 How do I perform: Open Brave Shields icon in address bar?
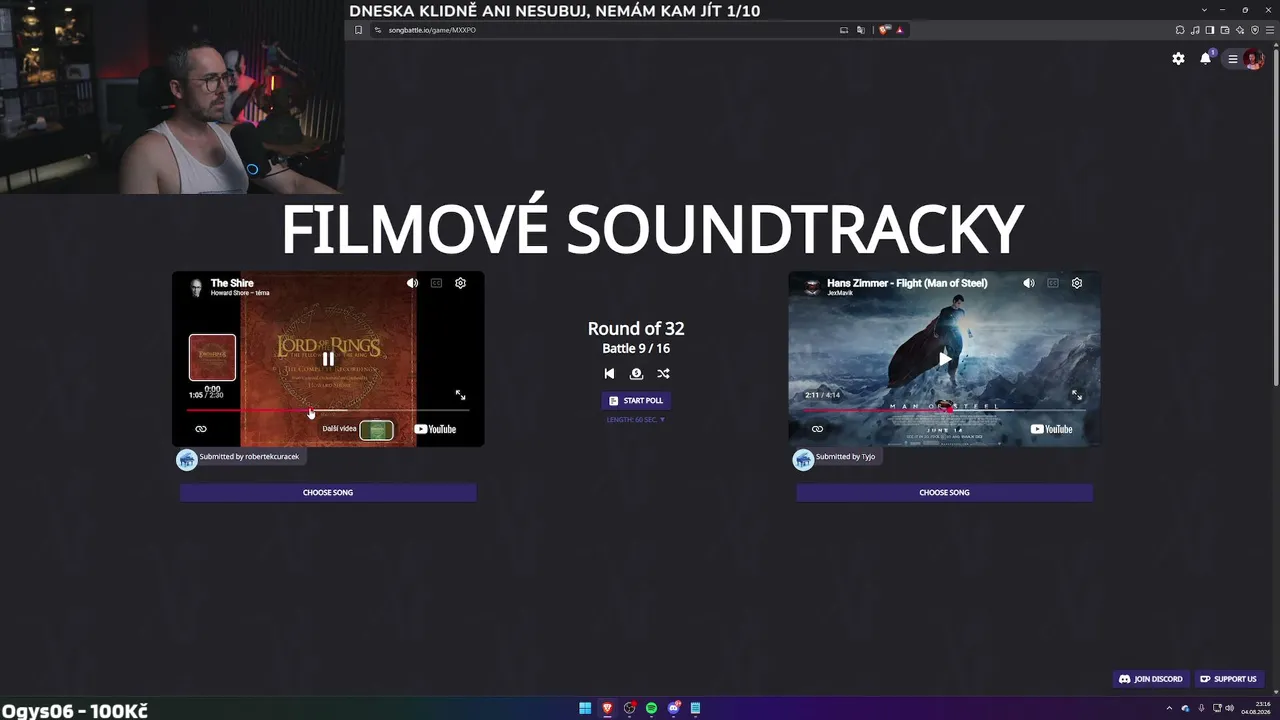(884, 30)
